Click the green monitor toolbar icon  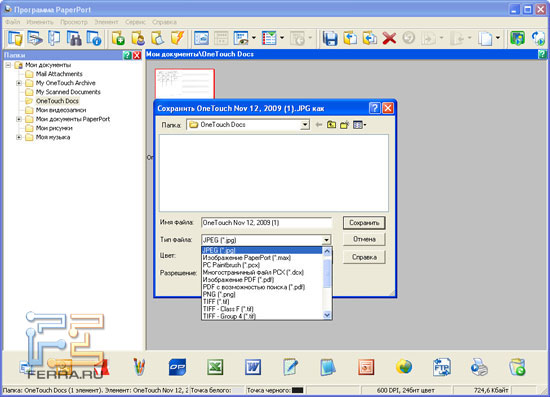(x=517, y=38)
